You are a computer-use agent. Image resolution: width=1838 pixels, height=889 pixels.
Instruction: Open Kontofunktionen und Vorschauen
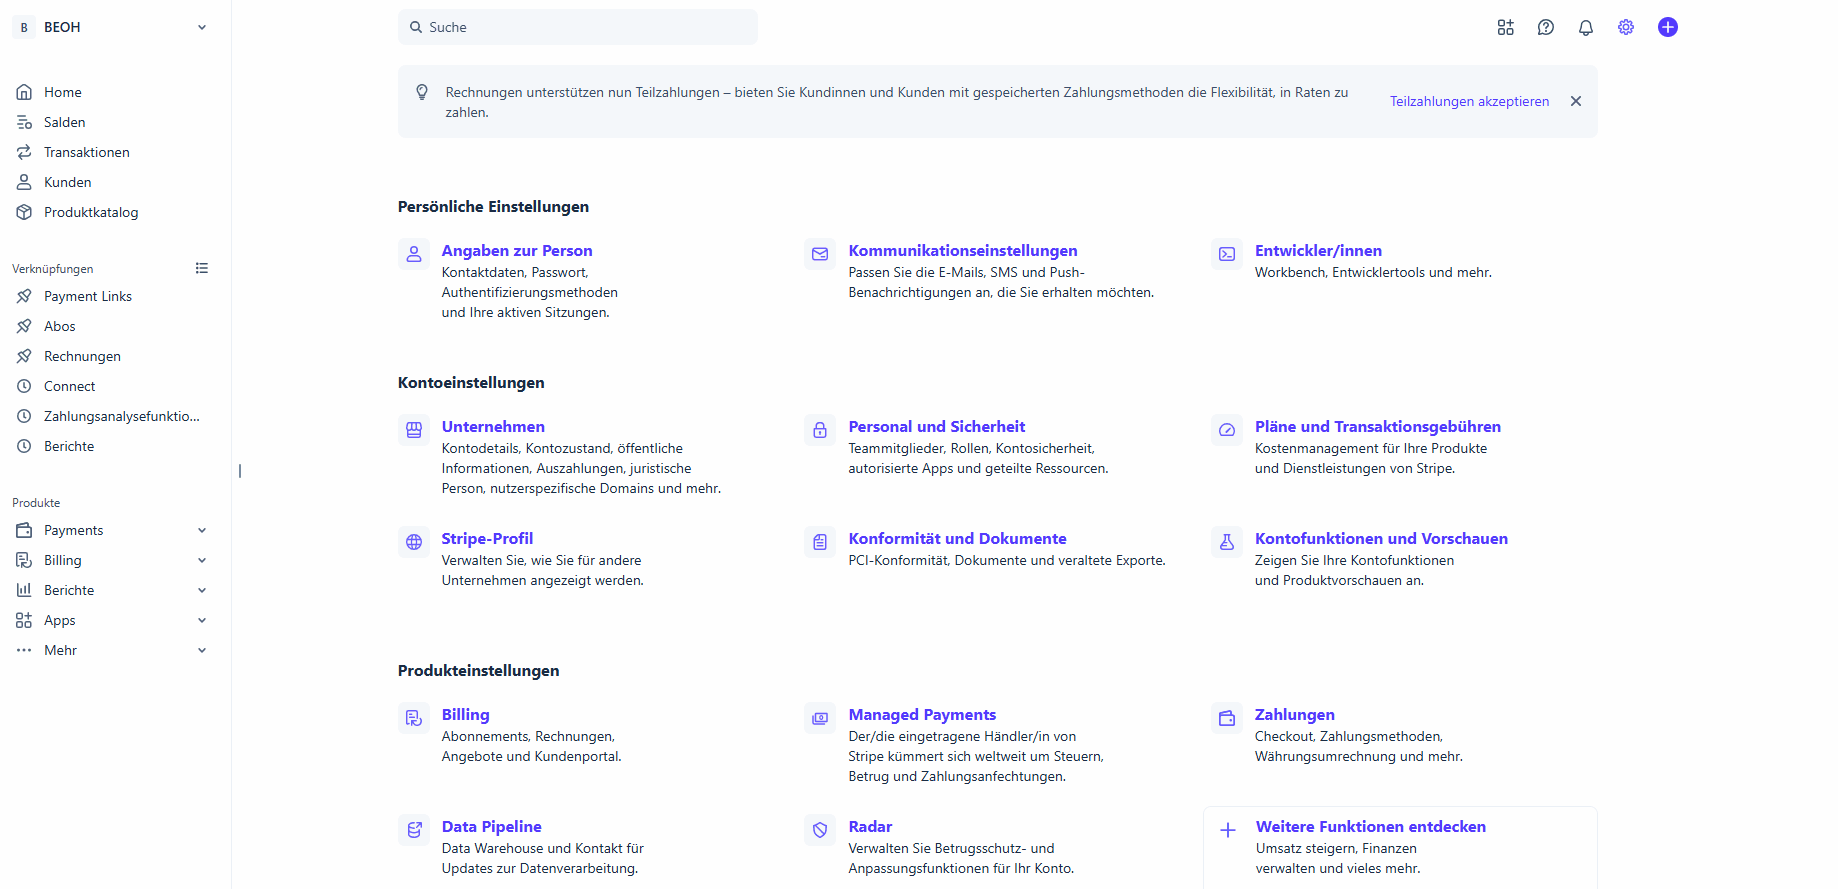tap(1381, 538)
